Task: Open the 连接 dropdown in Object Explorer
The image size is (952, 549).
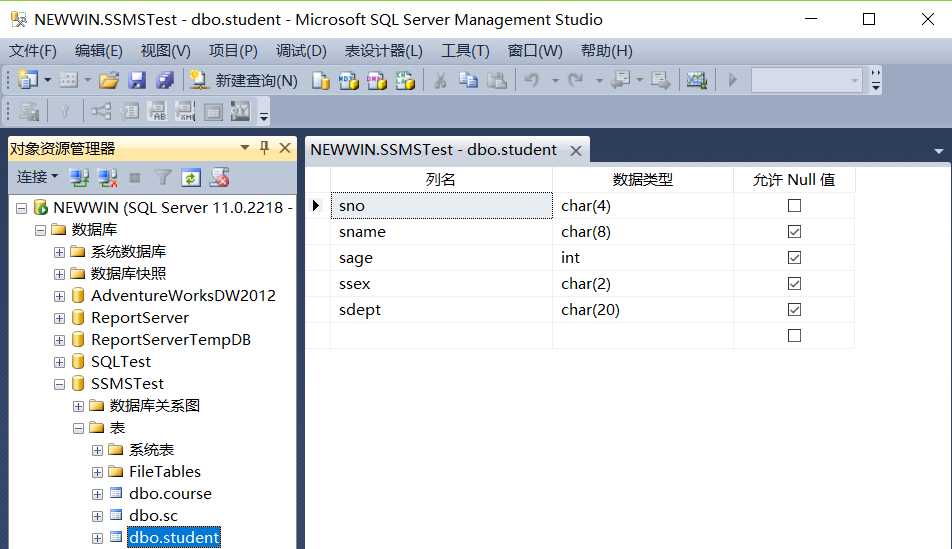Action: click(38, 177)
